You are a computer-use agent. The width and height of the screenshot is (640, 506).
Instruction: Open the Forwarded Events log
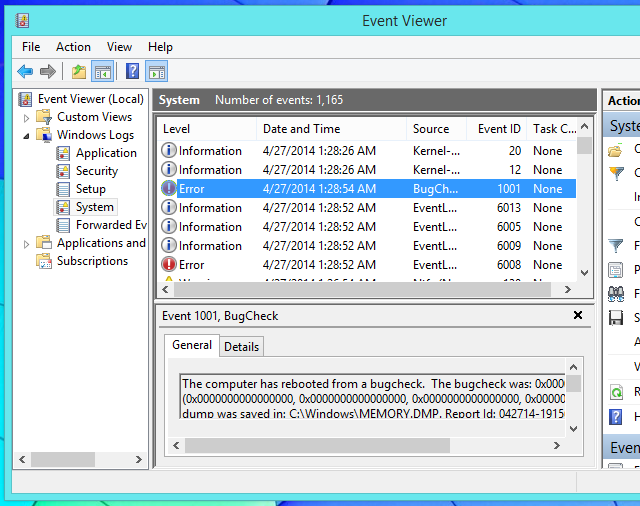(x=111, y=225)
